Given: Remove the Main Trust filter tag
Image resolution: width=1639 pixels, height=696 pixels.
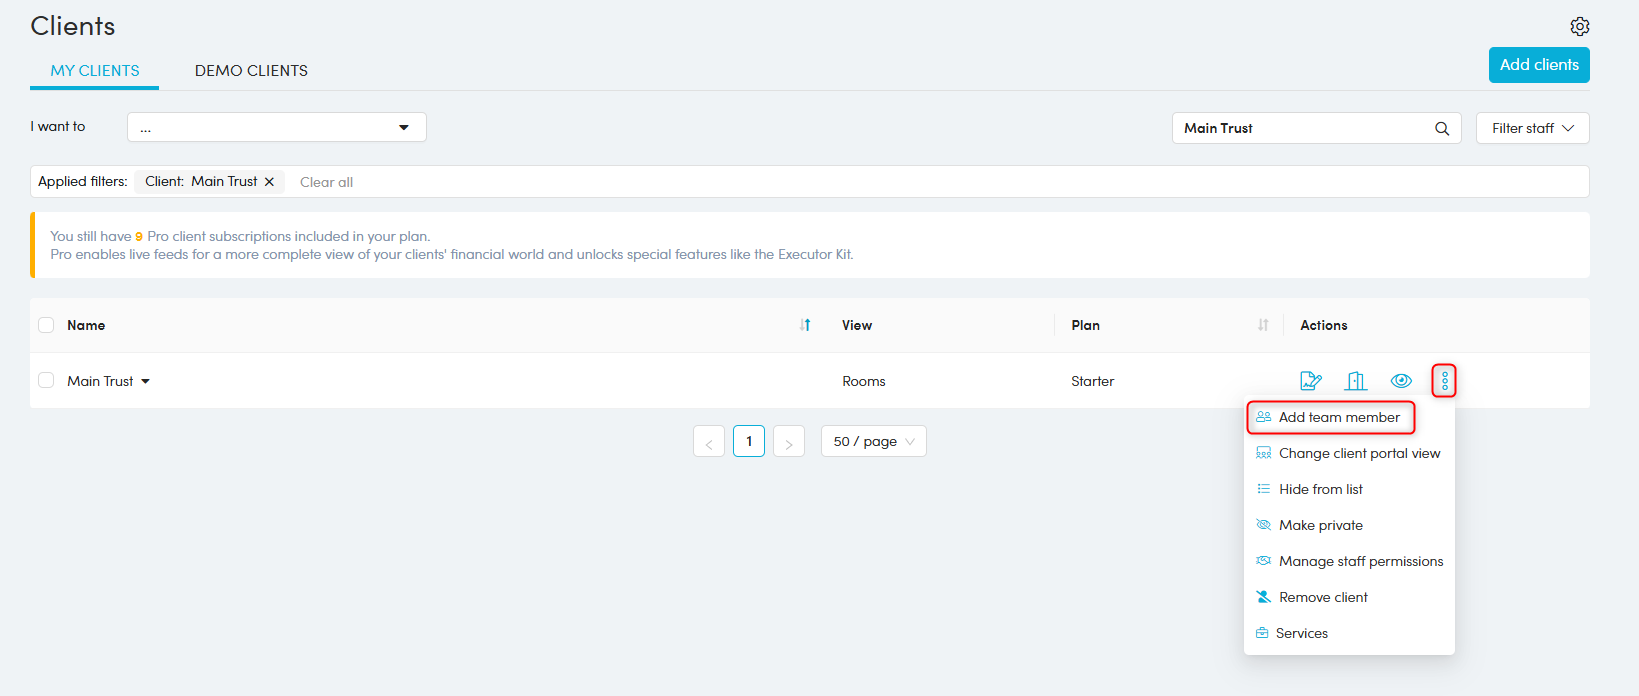Looking at the screenshot, I should (x=269, y=182).
